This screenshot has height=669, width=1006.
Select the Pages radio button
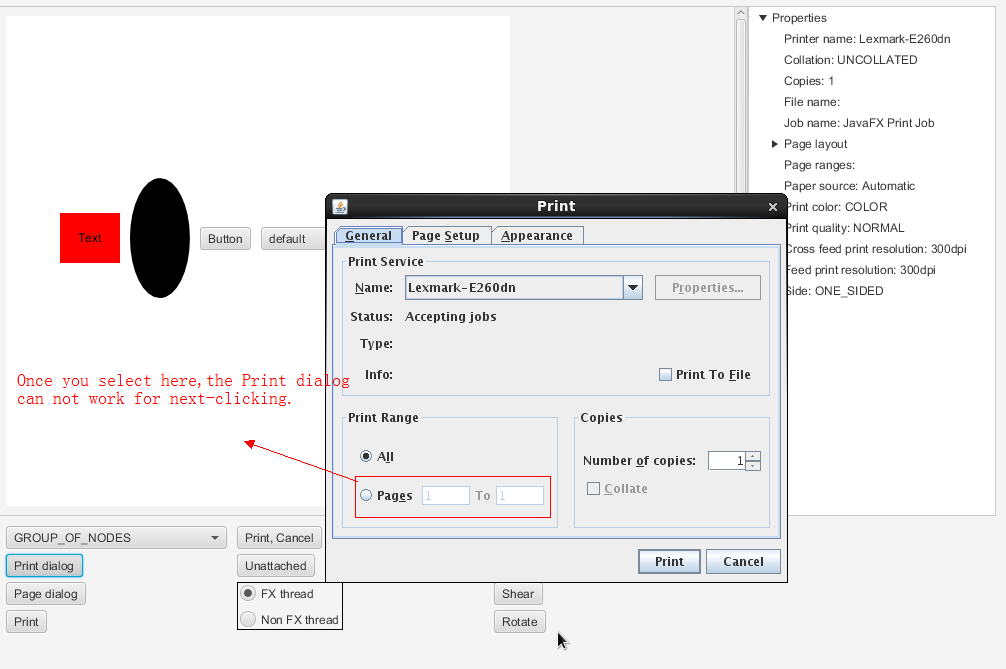(x=366, y=495)
